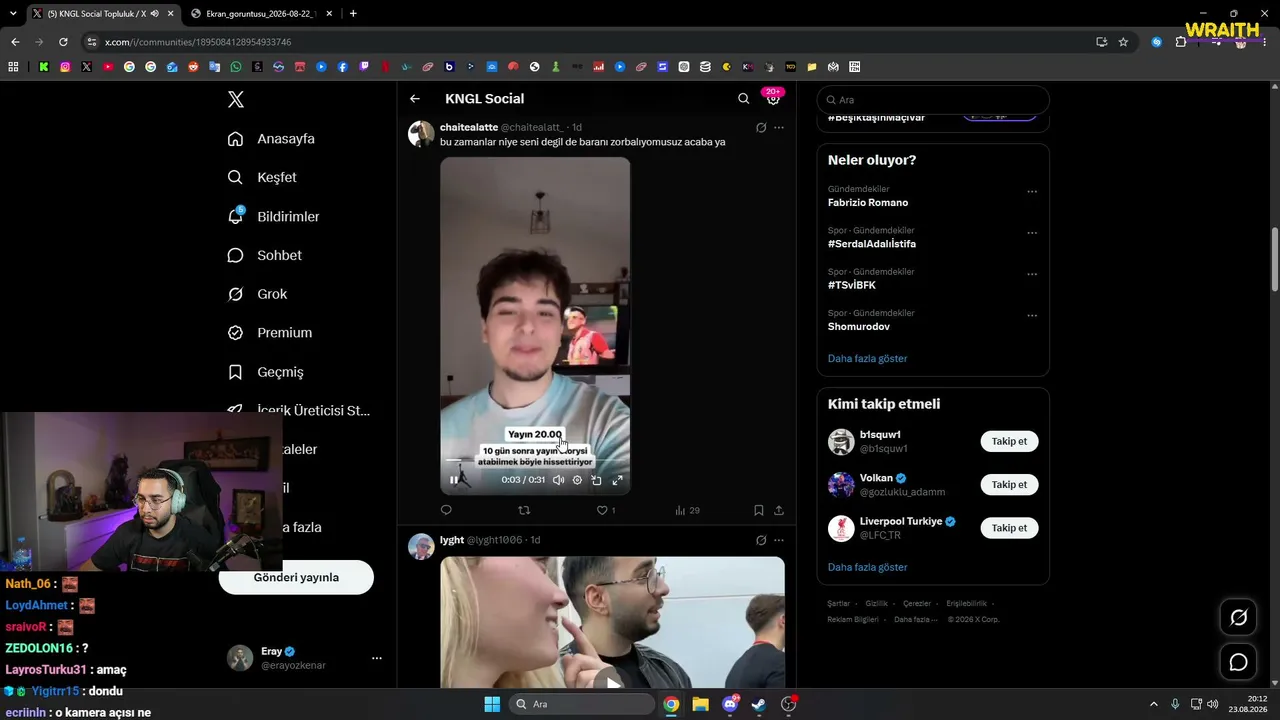Go to X home via the X logo
The height and width of the screenshot is (720, 1280).
point(236,99)
